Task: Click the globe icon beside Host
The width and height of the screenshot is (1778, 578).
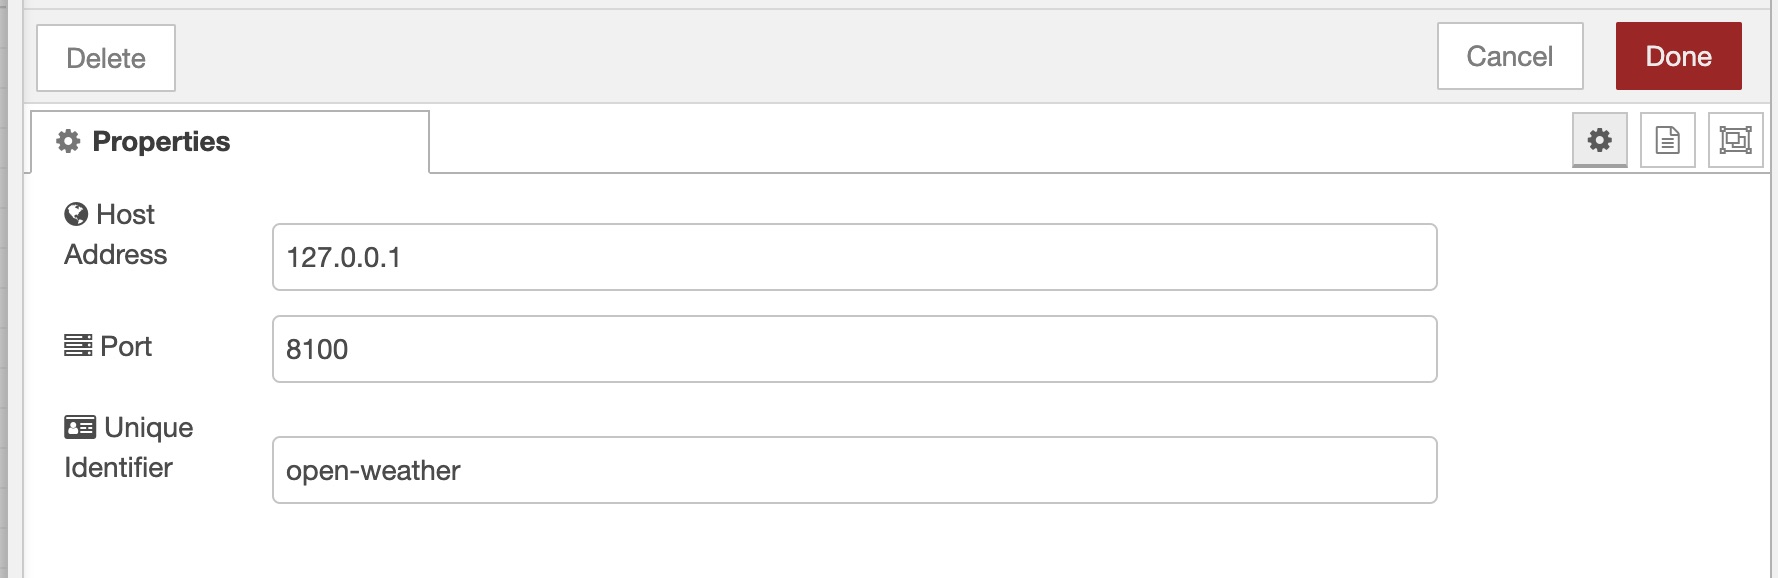Action: 76,214
